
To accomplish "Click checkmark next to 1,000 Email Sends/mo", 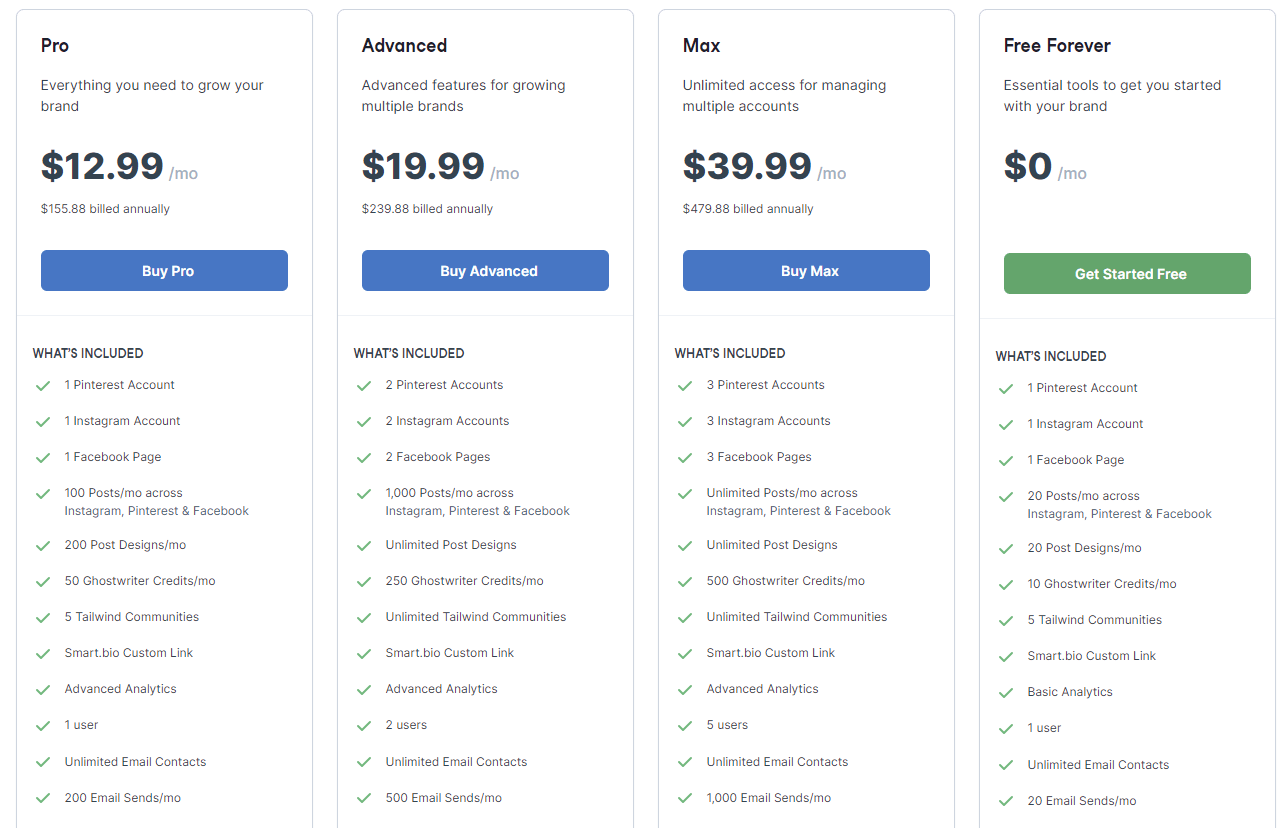I will coord(685,799).
